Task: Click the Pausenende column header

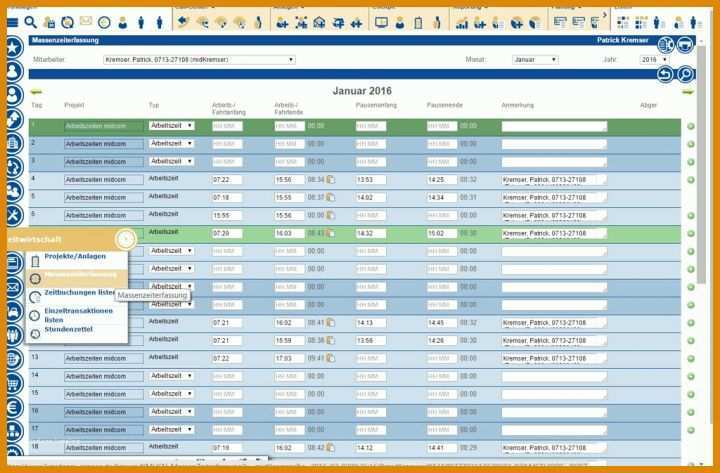Action: 444,105
